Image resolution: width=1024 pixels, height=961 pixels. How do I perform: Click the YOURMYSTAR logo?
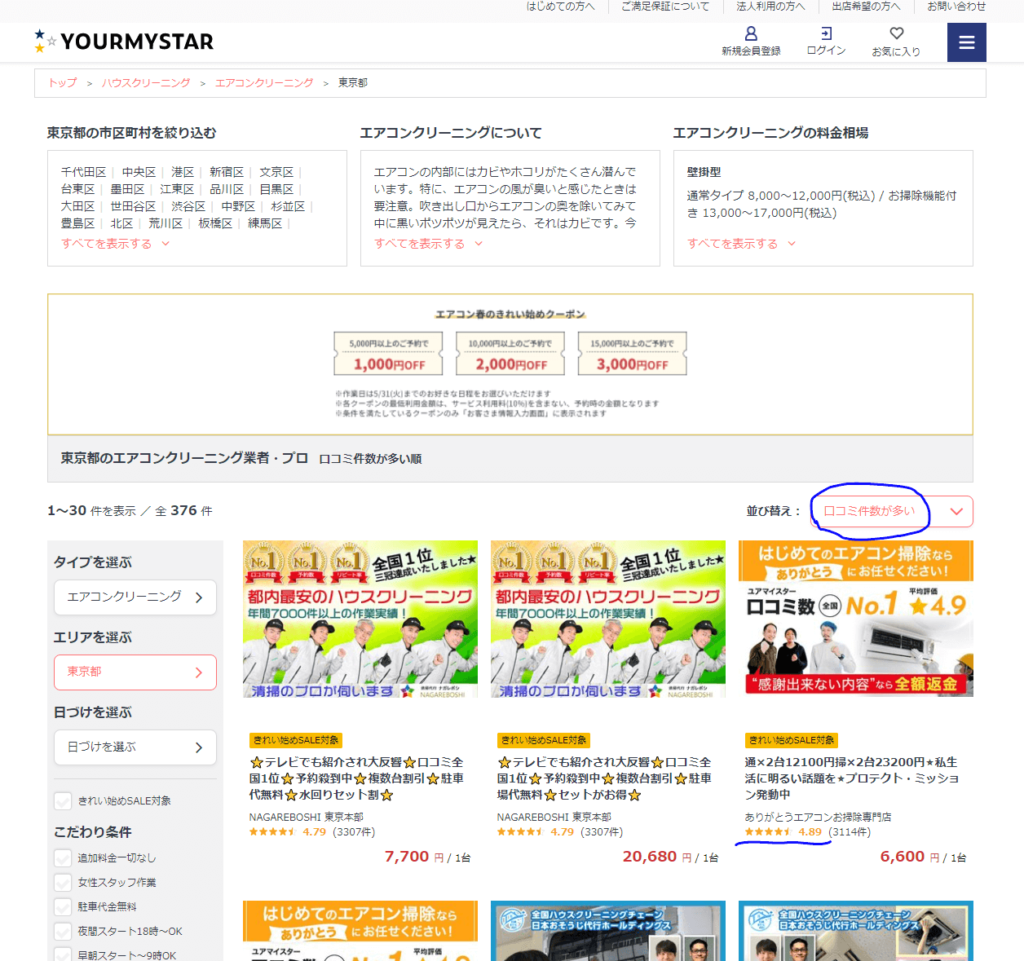(124, 41)
